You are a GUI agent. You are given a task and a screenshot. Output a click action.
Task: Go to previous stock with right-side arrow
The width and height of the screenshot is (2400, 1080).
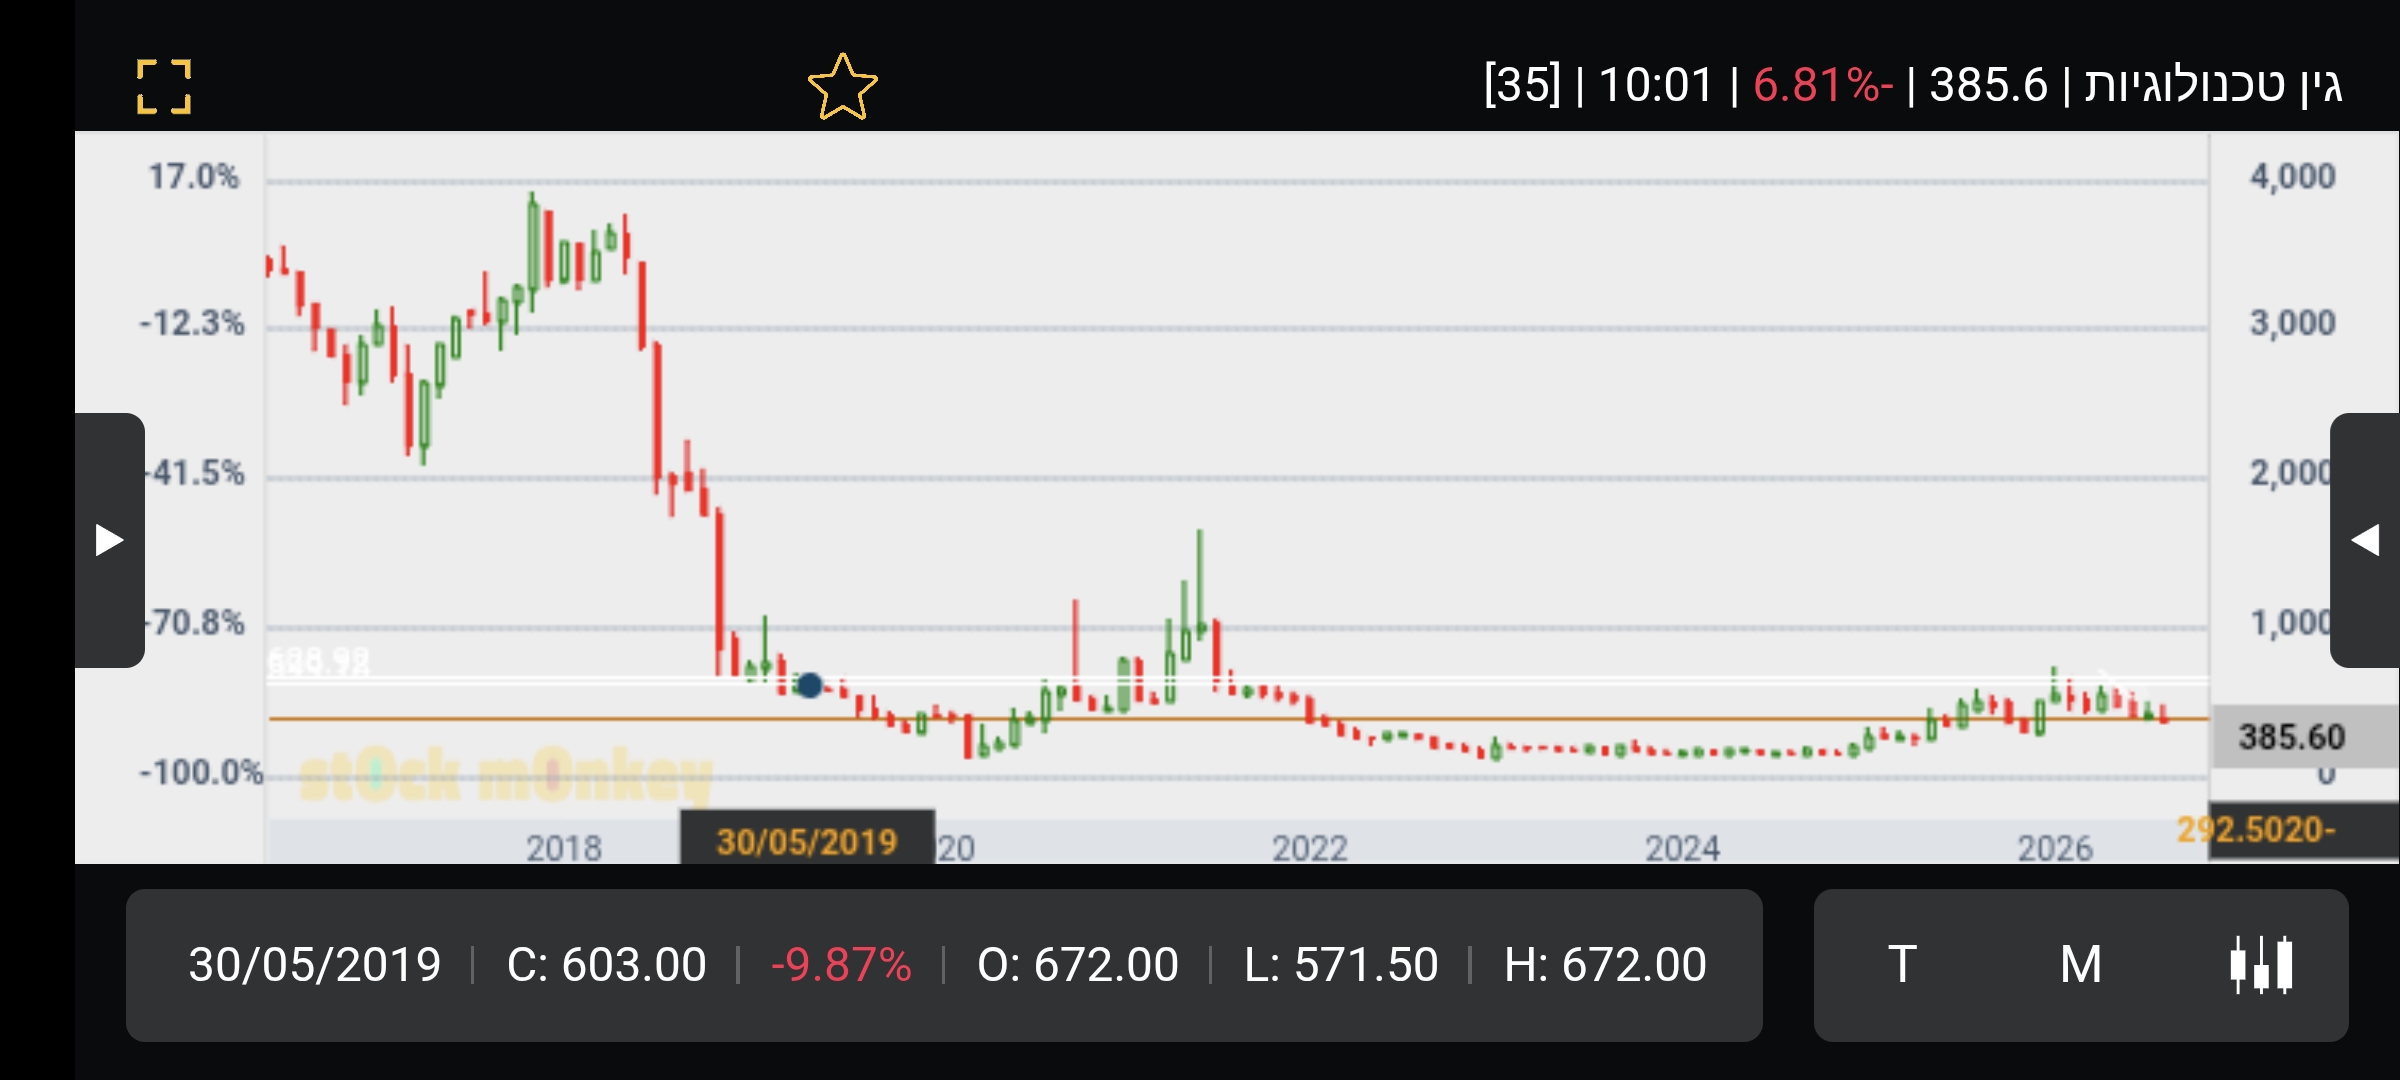tap(2365, 540)
